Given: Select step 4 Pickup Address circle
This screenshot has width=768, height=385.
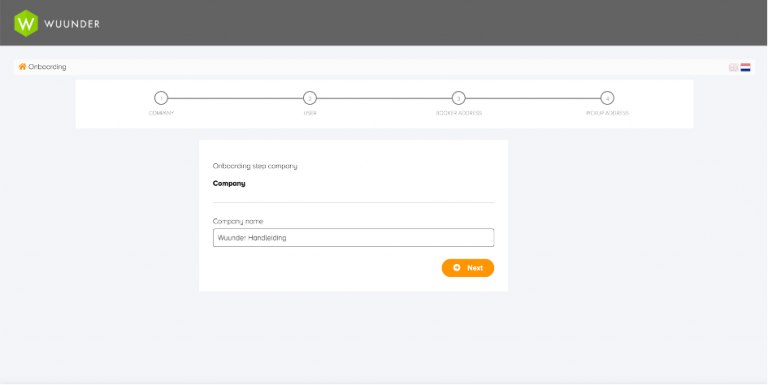Looking at the screenshot, I should pos(607,98).
